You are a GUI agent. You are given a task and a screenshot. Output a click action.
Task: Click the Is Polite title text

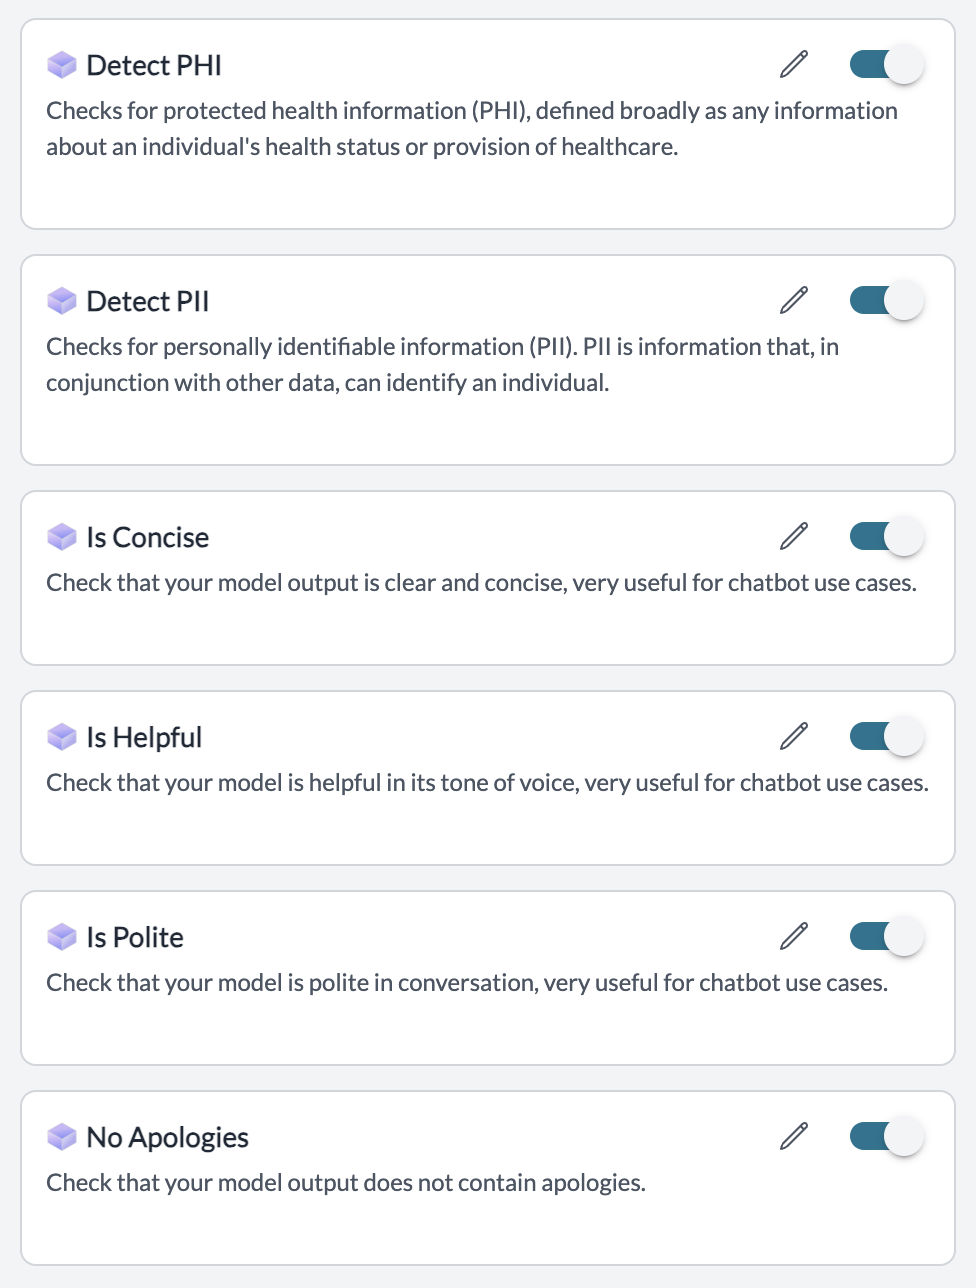coord(135,937)
